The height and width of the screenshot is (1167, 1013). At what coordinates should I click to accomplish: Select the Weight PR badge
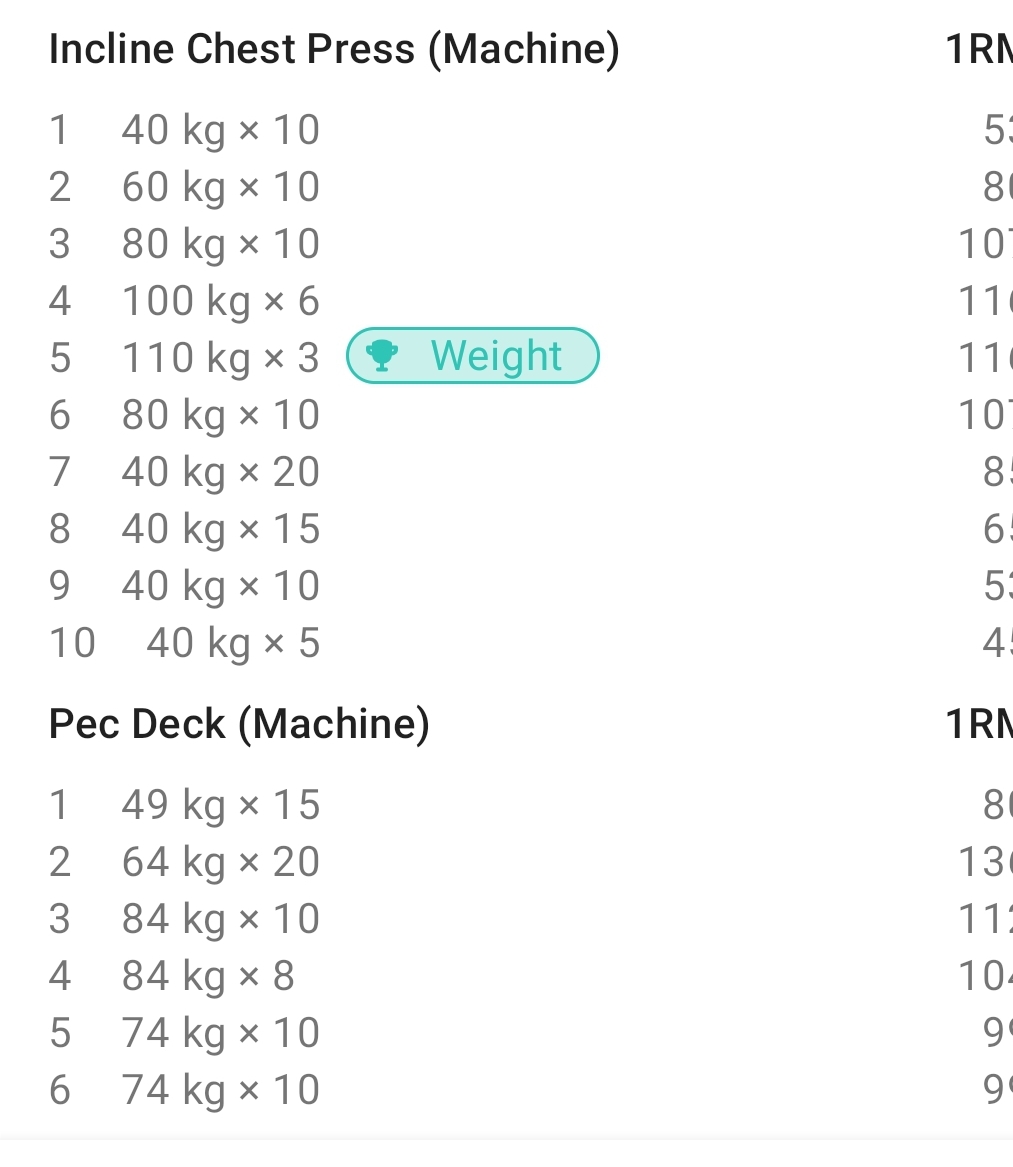coord(472,355)
